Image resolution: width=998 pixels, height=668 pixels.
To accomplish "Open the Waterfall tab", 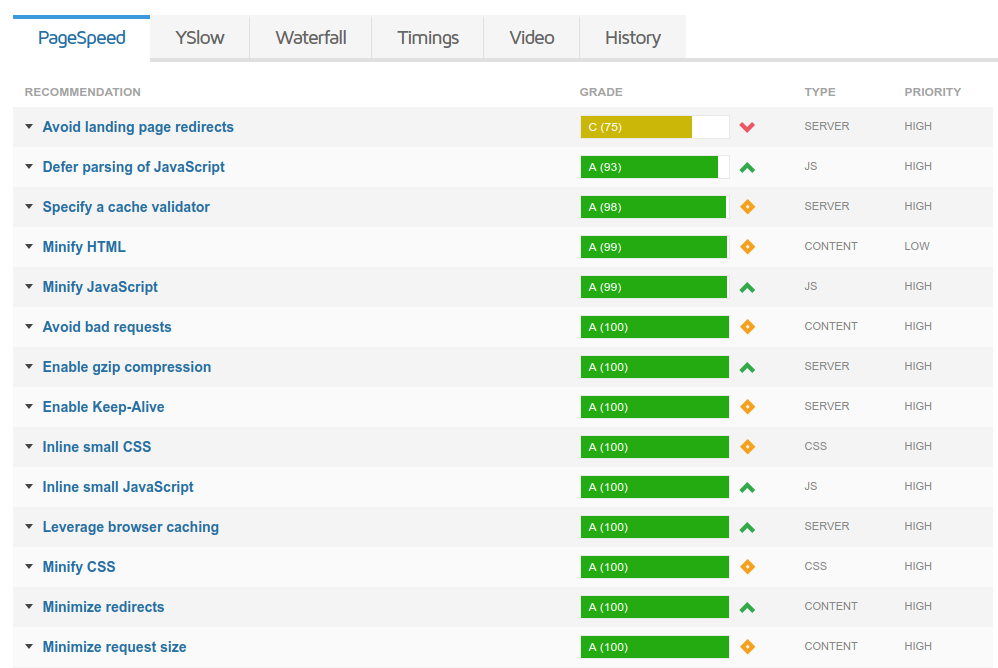I will point(311,38).
